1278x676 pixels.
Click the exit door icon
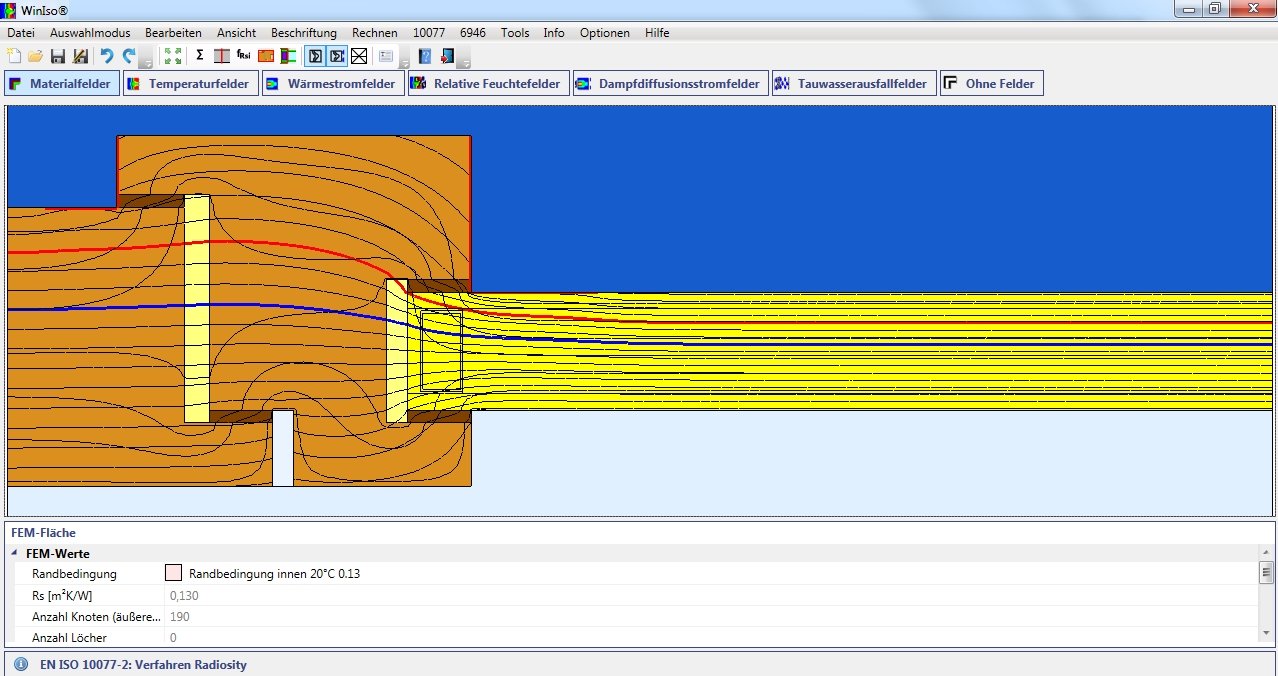447,56
